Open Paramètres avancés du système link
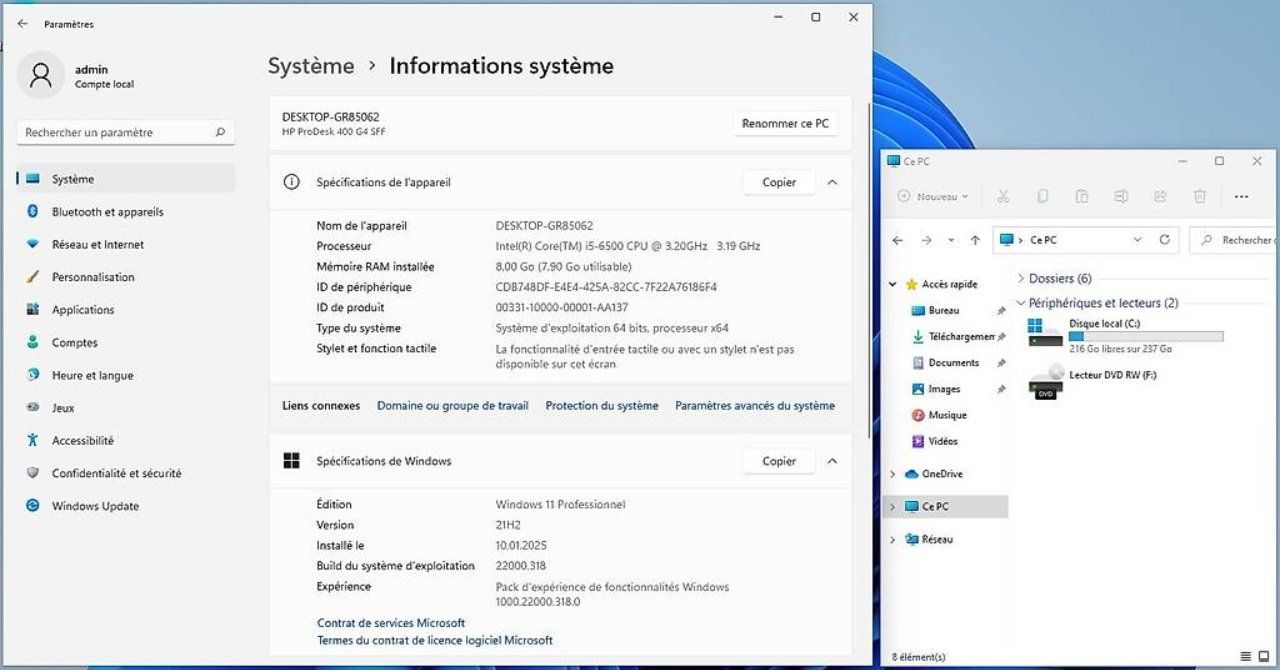Viewport: 1280px width, 670px height. click(755, 406)
